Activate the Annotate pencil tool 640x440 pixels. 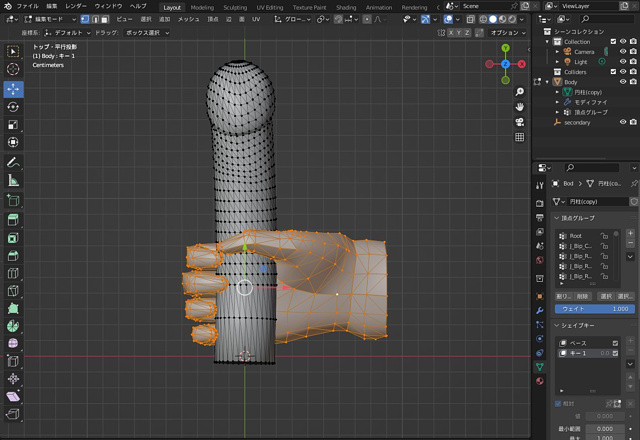13,162
